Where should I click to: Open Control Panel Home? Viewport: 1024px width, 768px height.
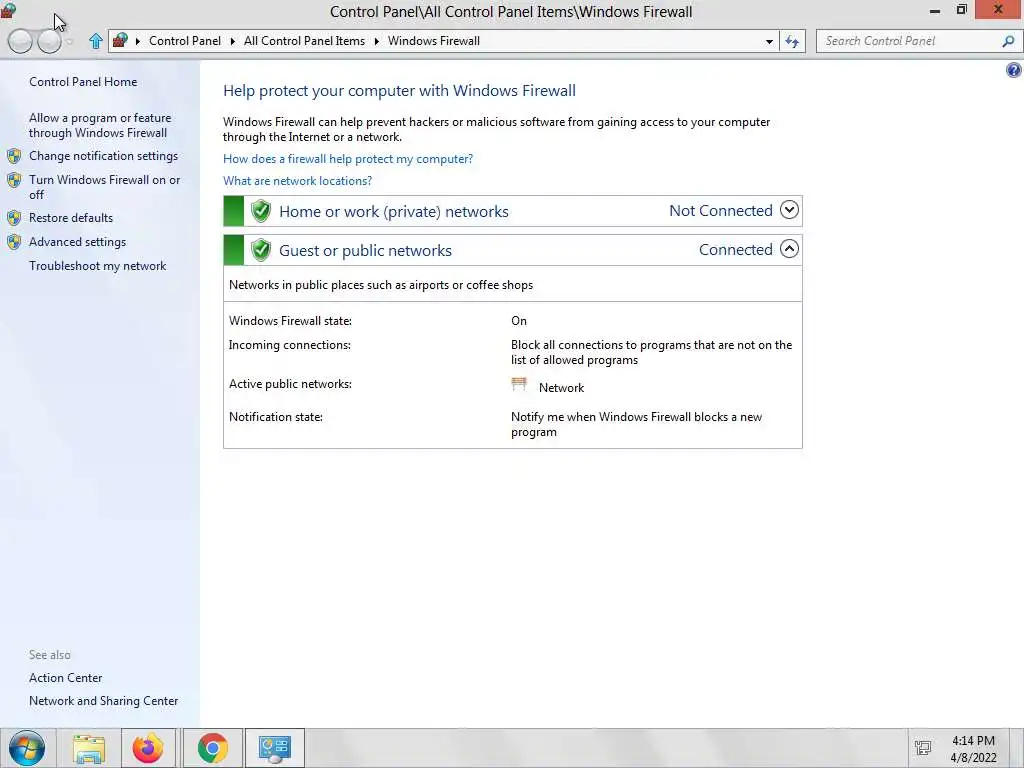[83, 82]
